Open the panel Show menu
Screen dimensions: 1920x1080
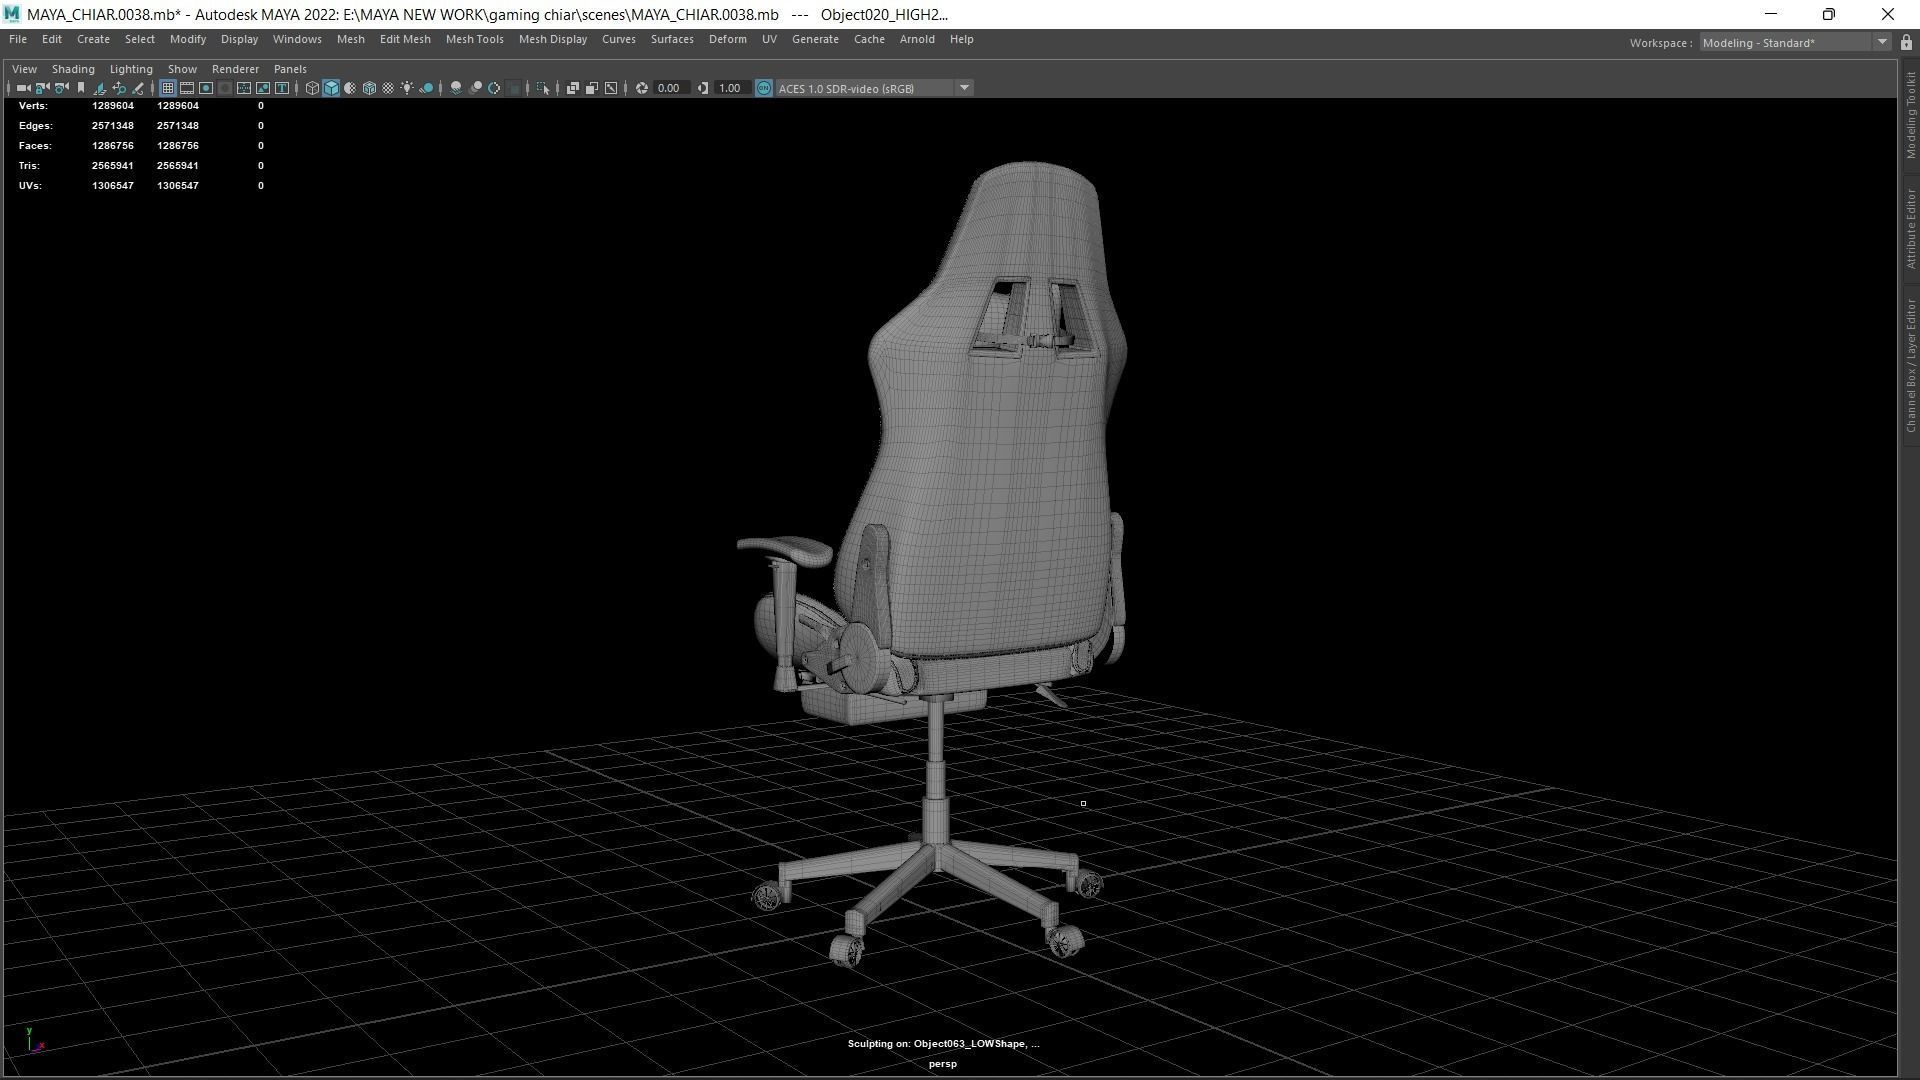click(182, 69)
